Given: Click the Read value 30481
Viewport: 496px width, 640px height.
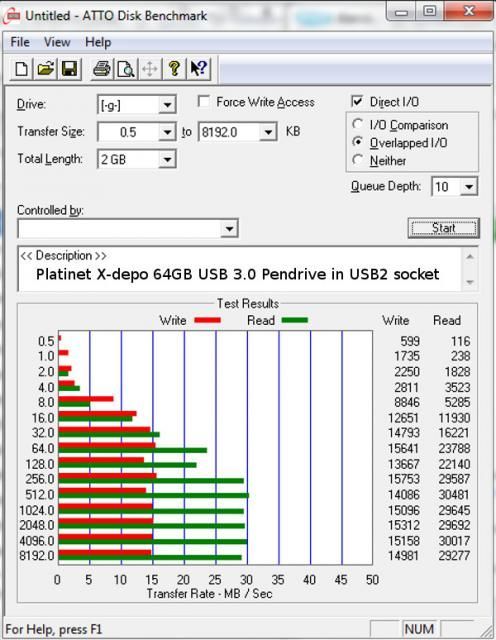Looking at the screenshot, I should pyautogui.click(x=454, y=494).
